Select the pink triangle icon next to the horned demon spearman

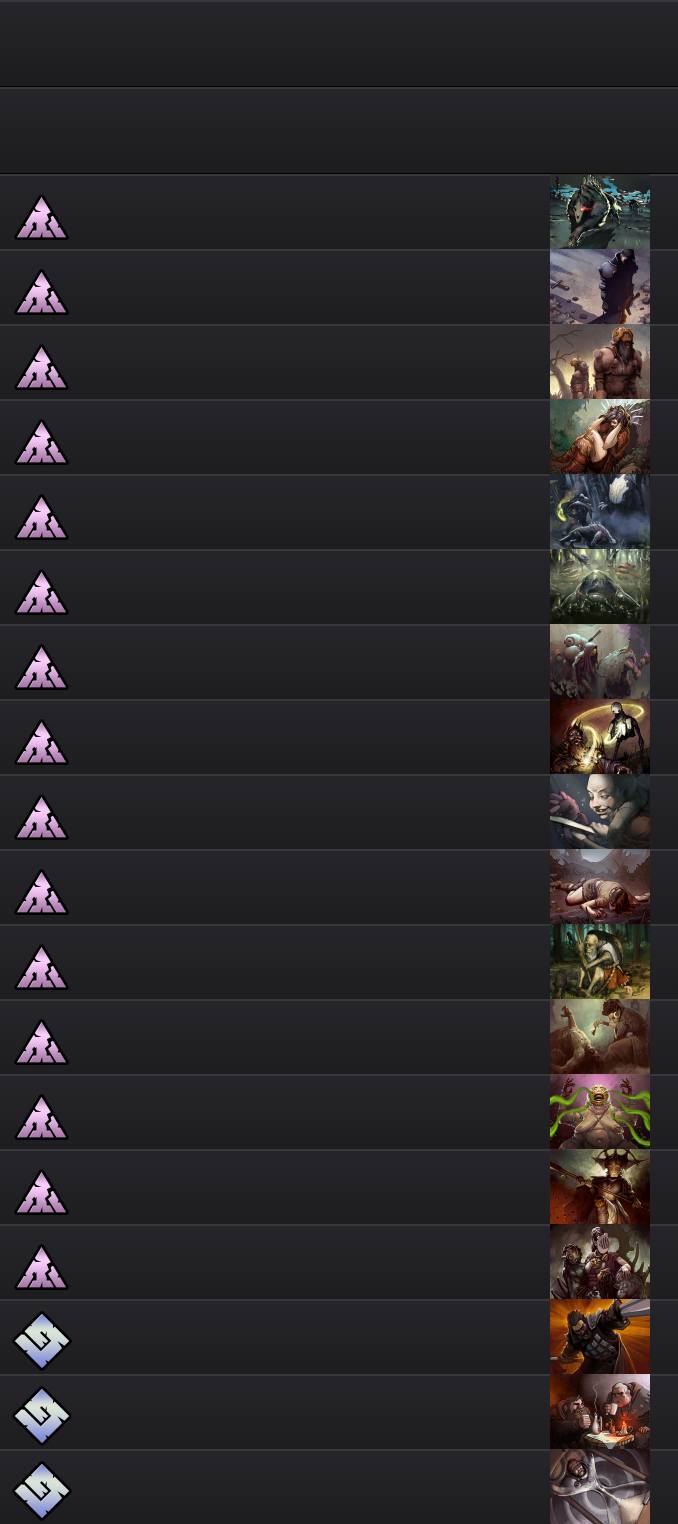(41, 1192)
